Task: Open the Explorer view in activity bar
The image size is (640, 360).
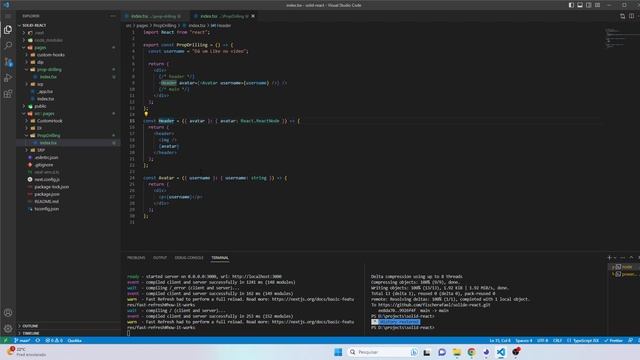Action: click(x=8, y=29)
